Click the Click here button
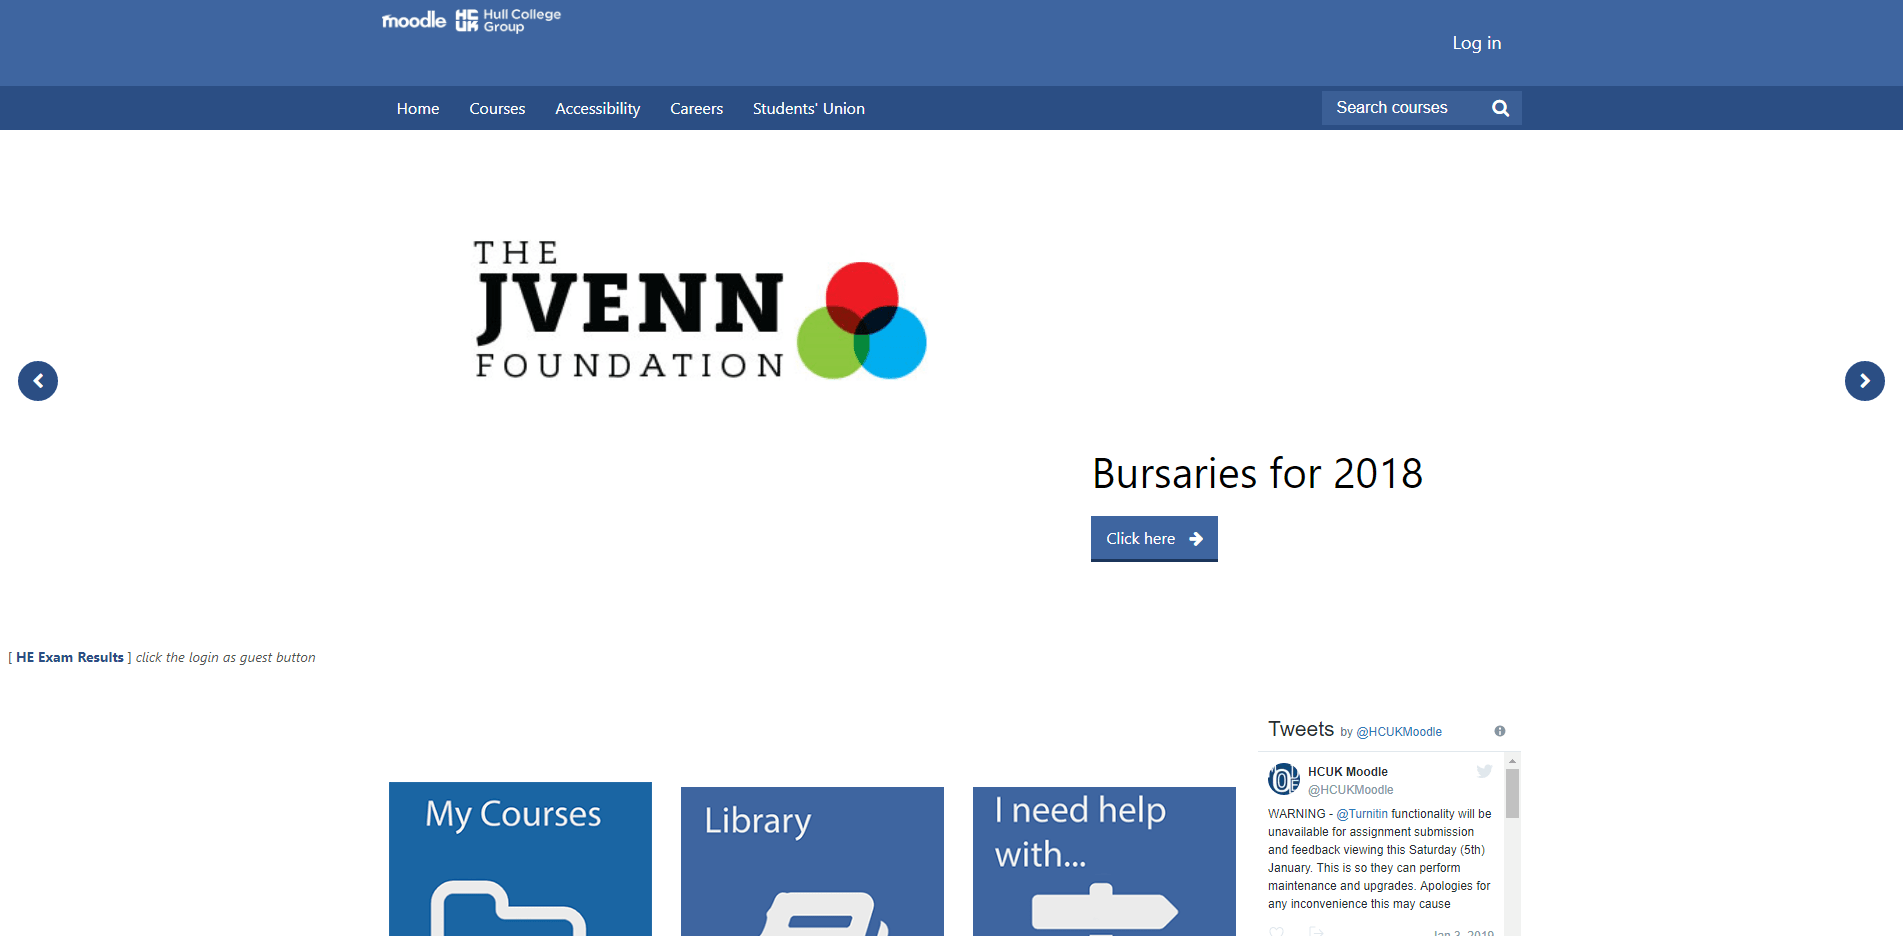This screenshot has width=1903, height=939. (1154, 539)
